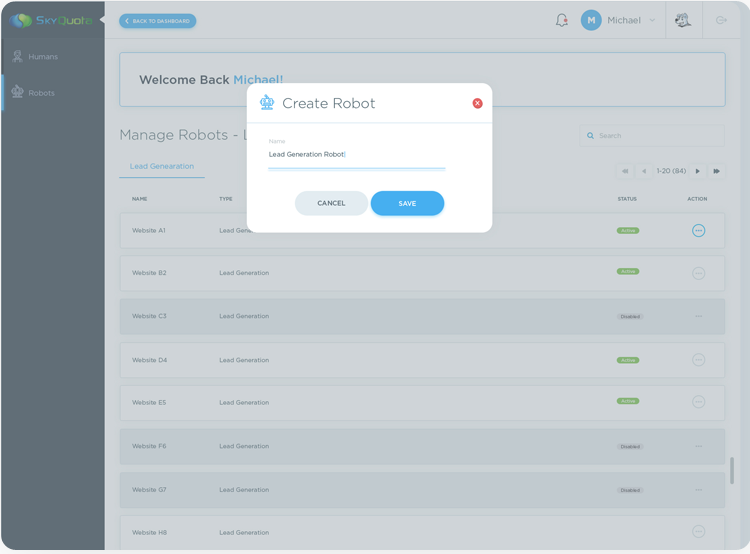The width and height of the screenshot is (750, 554).
Task: Go to the next page of robots
Action: click(x=698, y=171)
